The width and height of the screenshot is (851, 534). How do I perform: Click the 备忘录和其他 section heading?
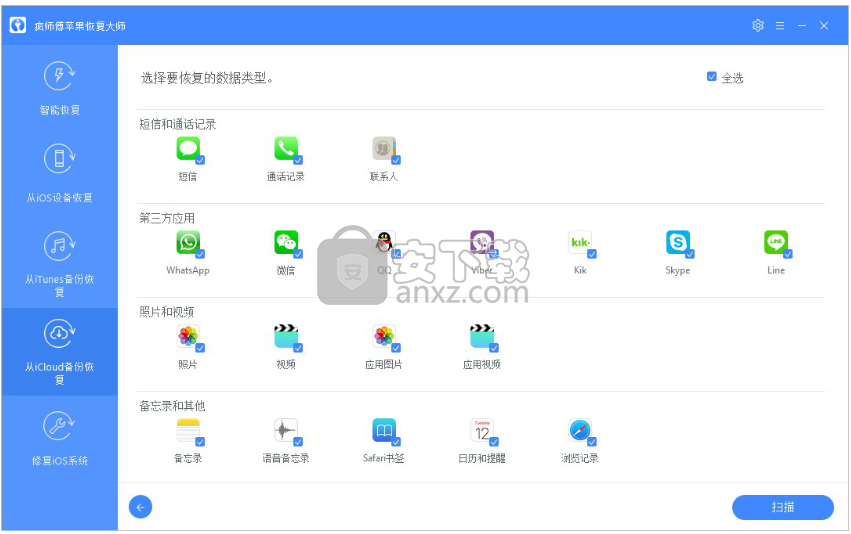[172, 406]
